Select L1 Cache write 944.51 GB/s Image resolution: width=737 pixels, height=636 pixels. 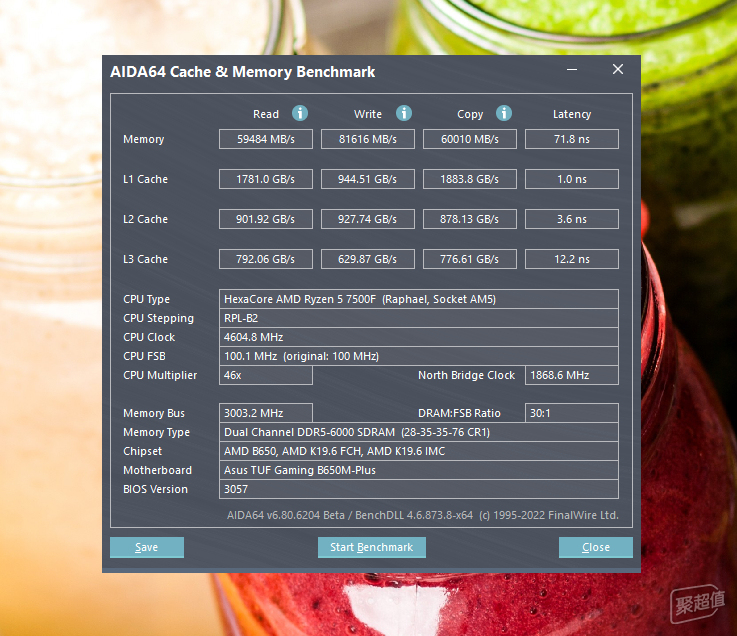pos(368,179)
